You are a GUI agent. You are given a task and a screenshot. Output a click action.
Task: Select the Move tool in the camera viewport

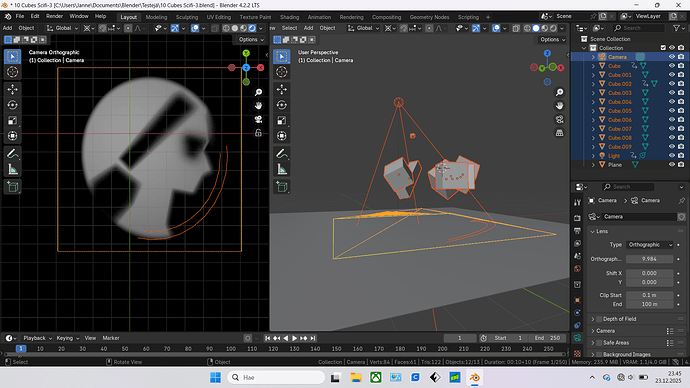coord(12,89)
